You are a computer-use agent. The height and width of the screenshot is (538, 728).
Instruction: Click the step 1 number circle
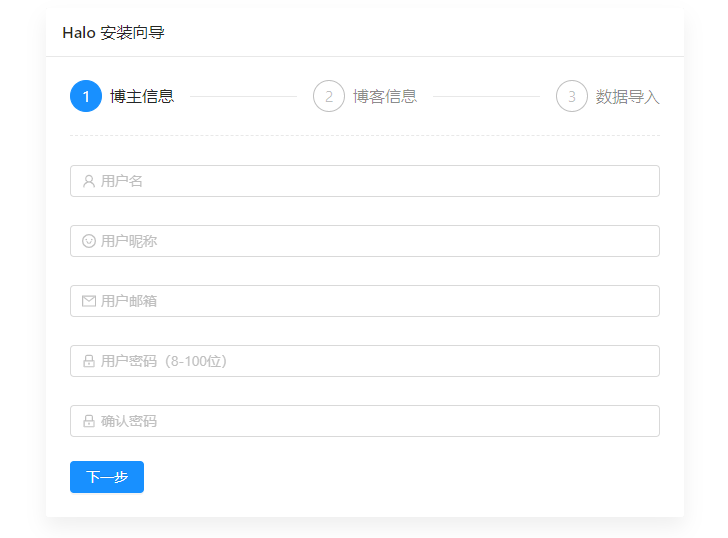click(86, 96)
